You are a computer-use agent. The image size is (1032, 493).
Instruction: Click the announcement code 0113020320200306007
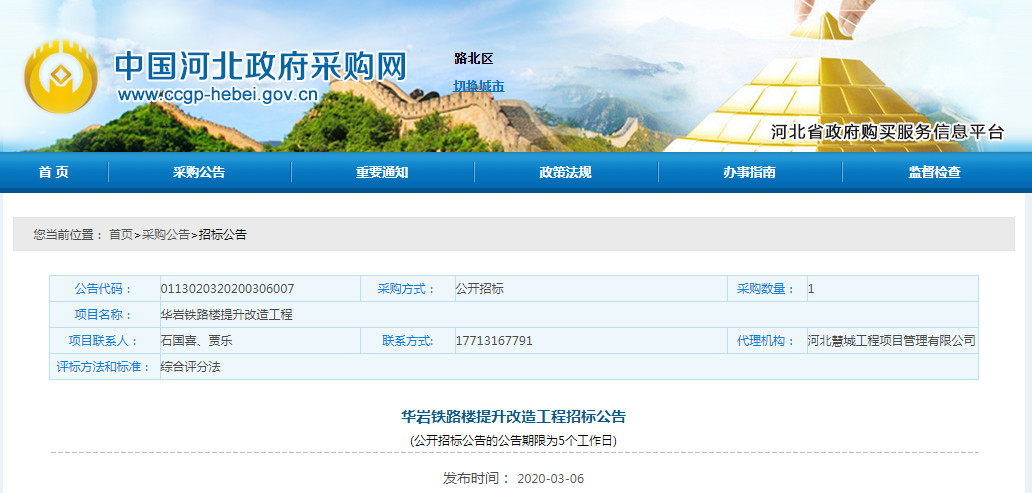click(x=227, y=289)
